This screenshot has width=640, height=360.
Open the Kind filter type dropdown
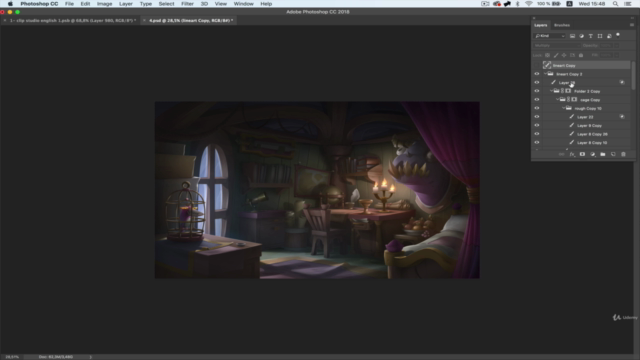pos(549,36)
